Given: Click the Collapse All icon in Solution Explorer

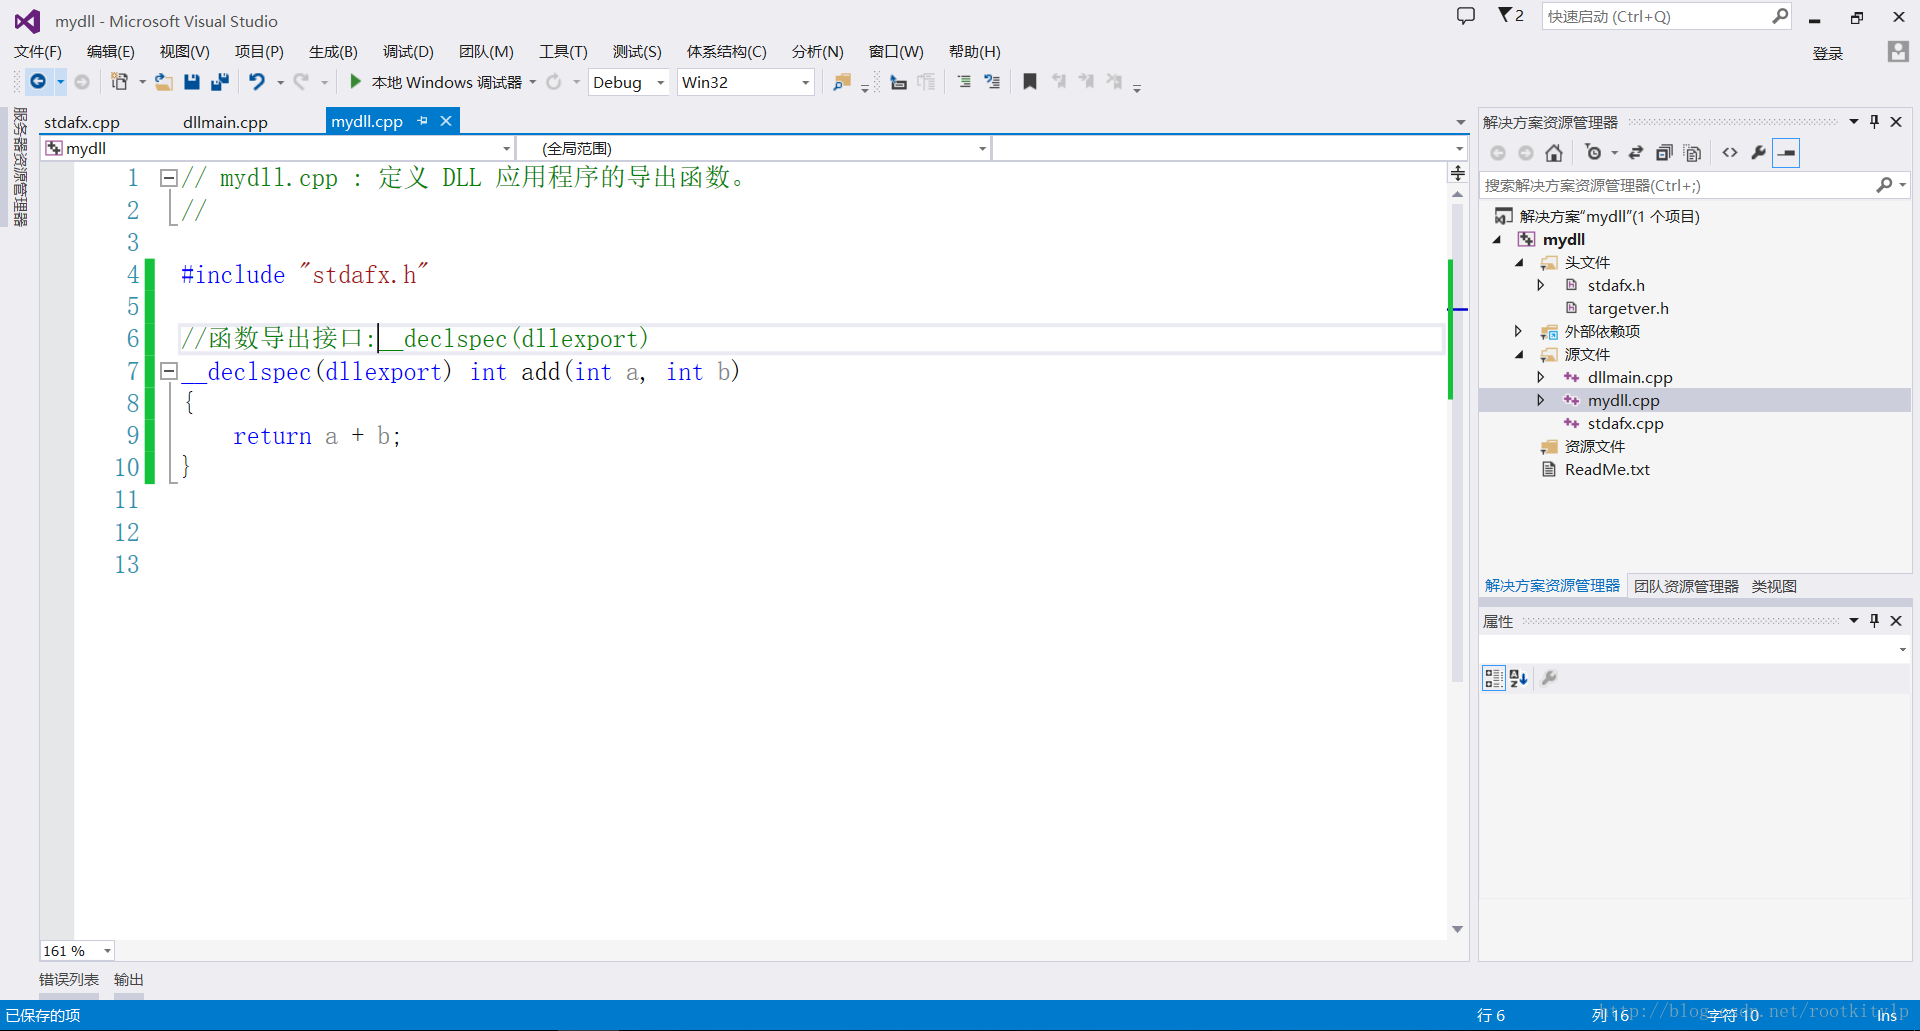Looking at the screenshot, I should [x=1664, y=153].
